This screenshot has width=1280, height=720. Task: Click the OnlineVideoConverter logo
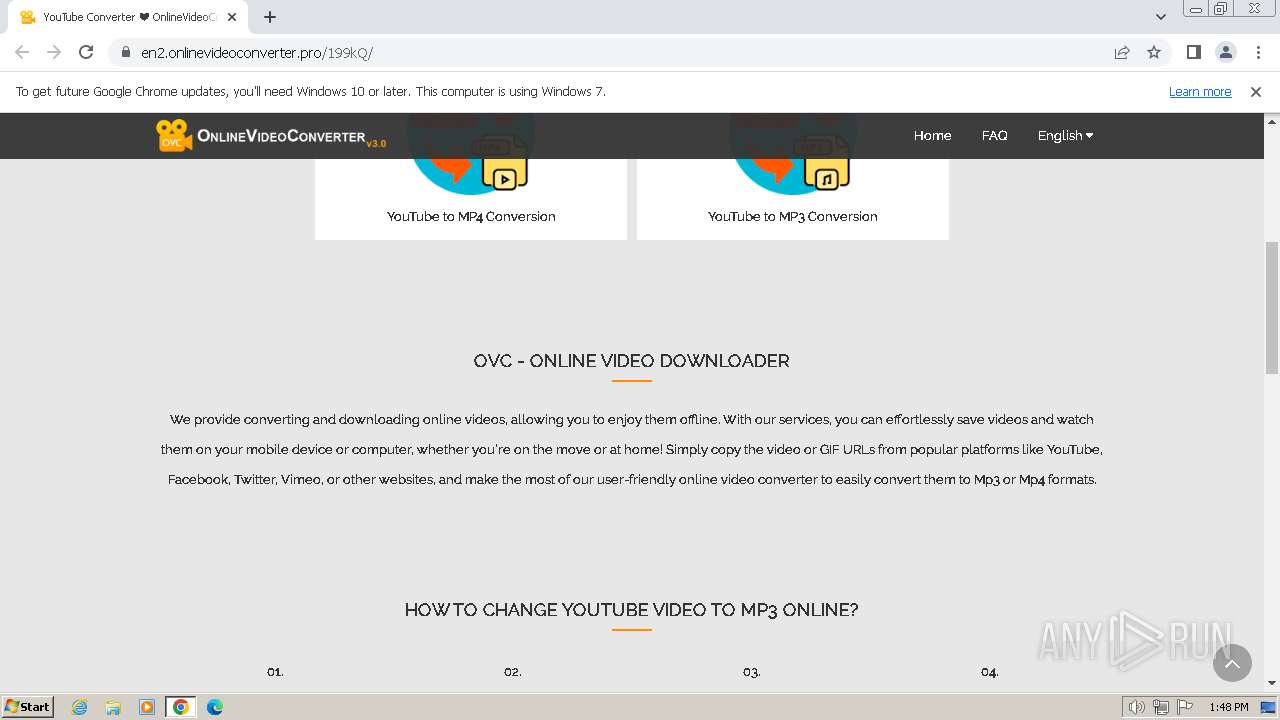(271, 136)
